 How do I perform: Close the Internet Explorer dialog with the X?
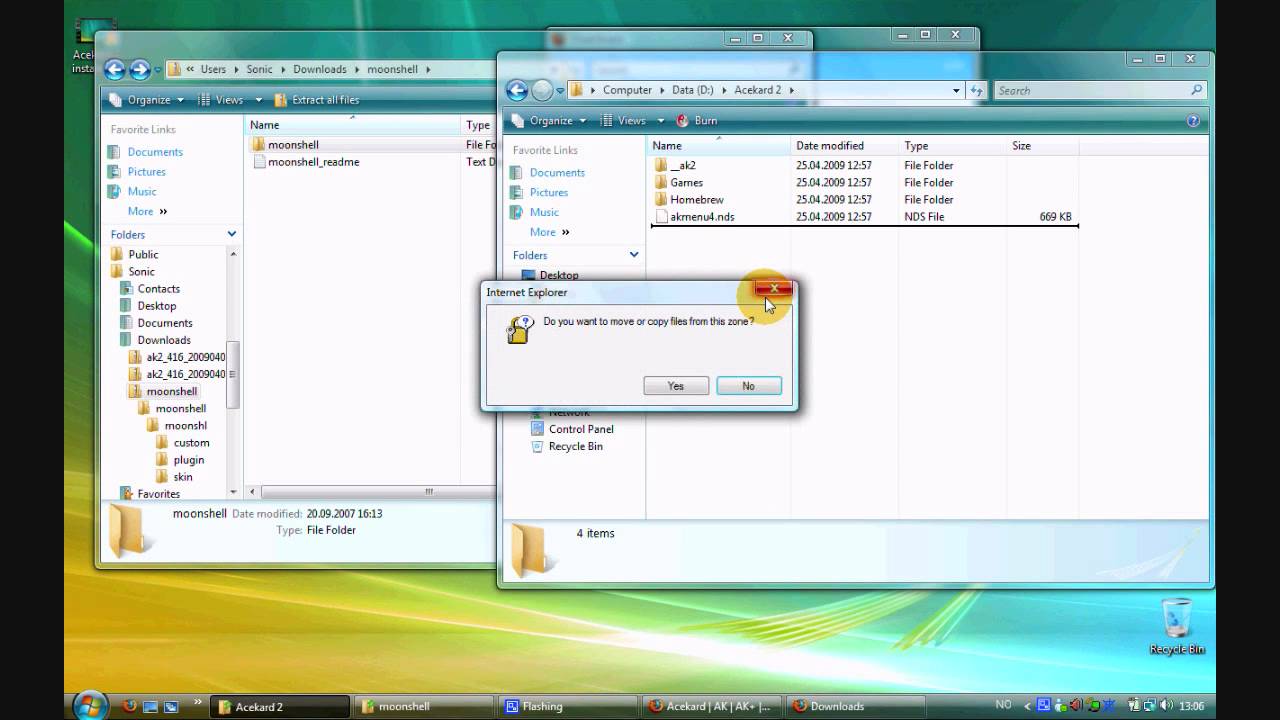point(774,289)
